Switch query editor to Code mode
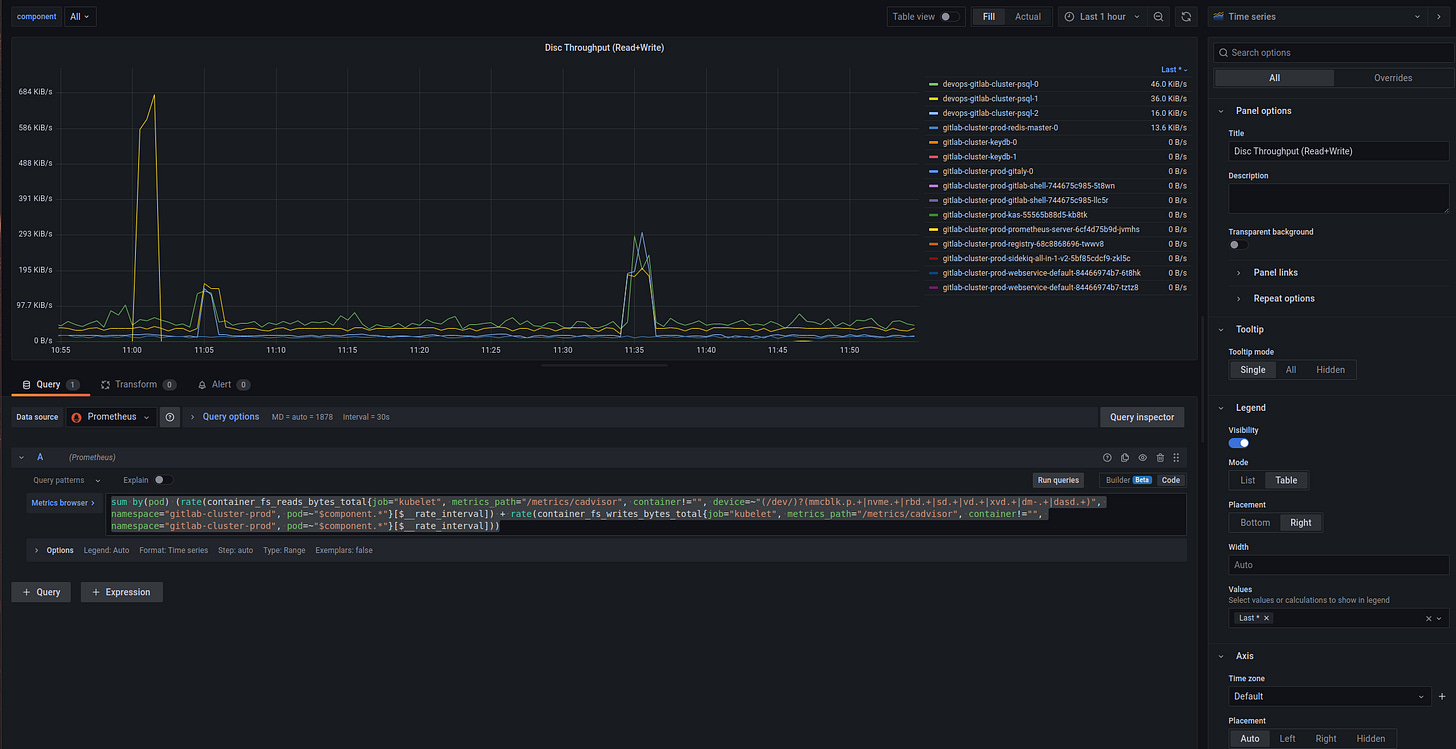 click(x=1170, y=480)
